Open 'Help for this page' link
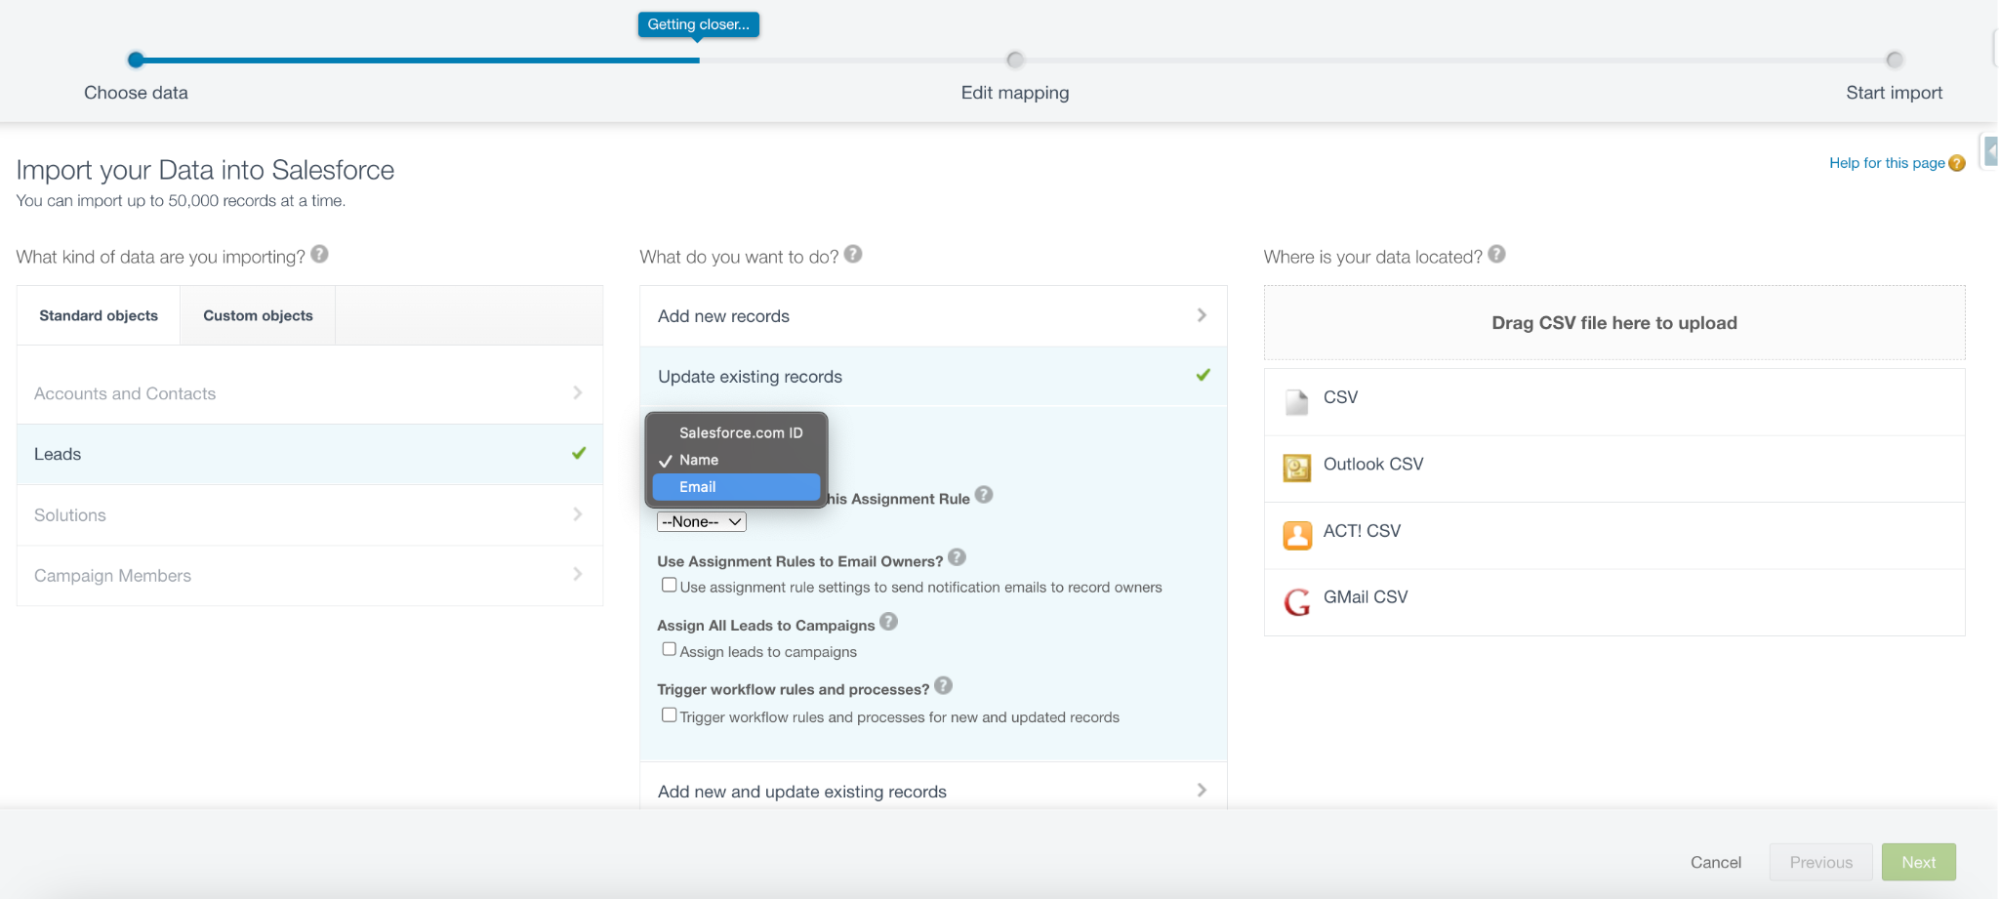1999x899 pixels. click(x=1887, y=163)
